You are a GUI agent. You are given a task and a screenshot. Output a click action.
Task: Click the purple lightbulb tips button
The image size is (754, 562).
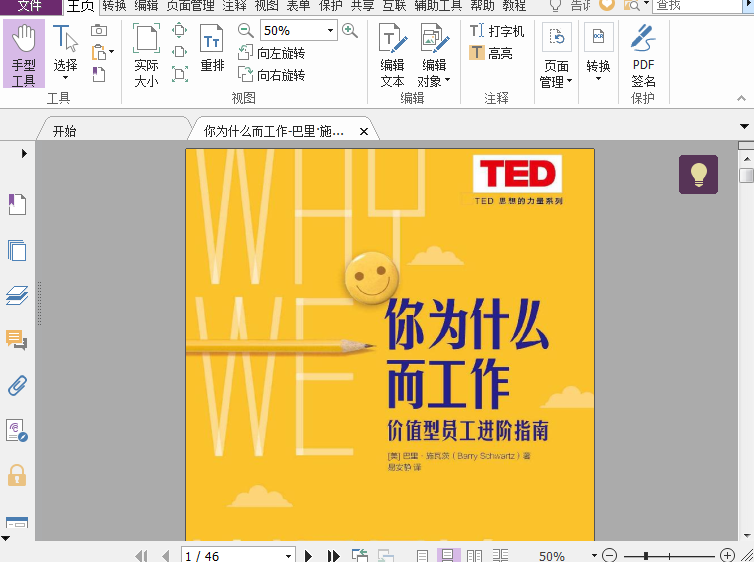698,175
